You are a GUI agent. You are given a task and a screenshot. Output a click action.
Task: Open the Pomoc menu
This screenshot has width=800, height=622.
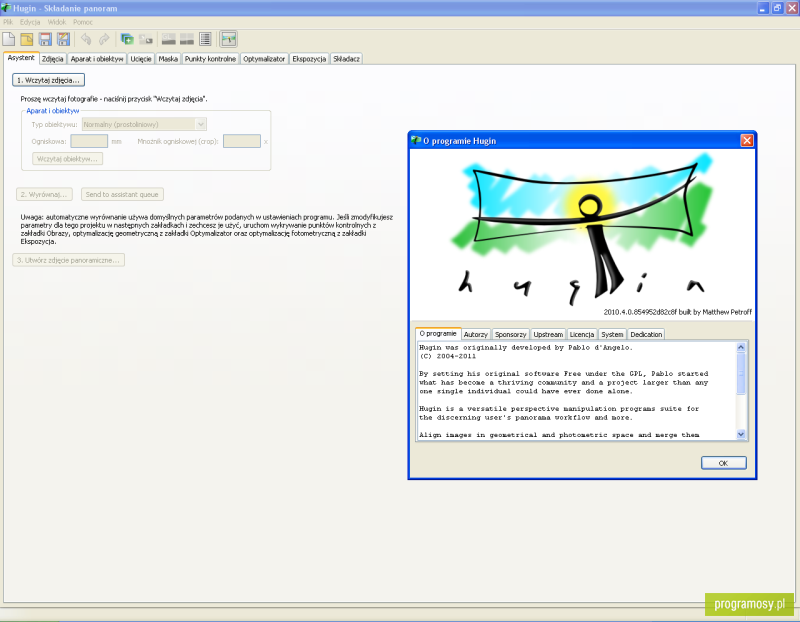[x=83, y=22]
